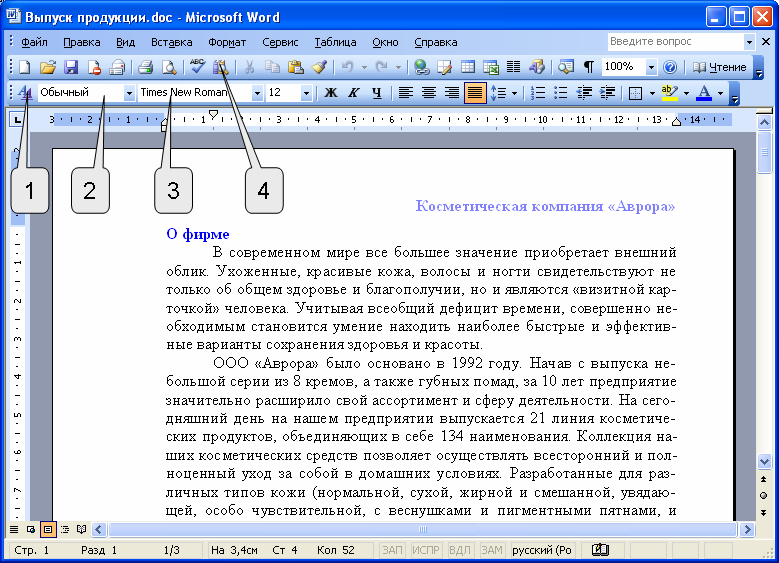
Task: Toggle italic formatting (К)
Action: (354, 92)
